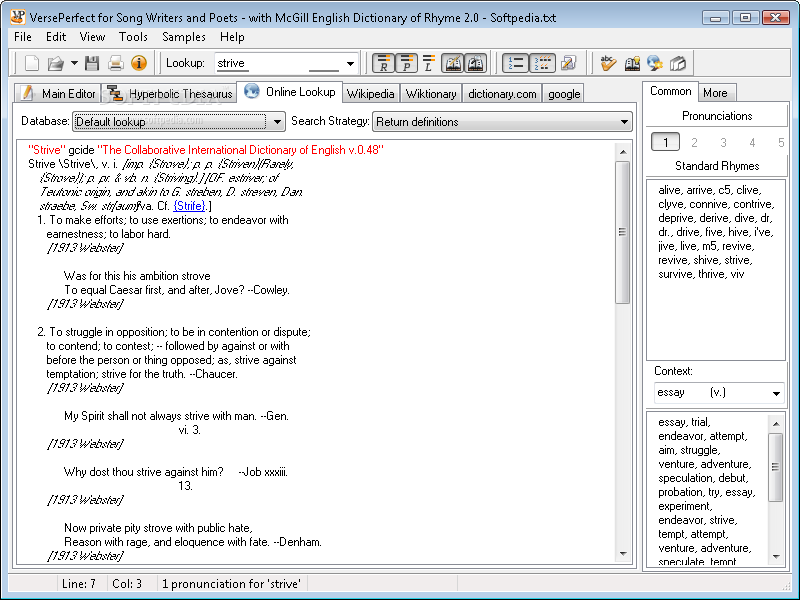Select pronunciation number 1

[x=665, y=142]
